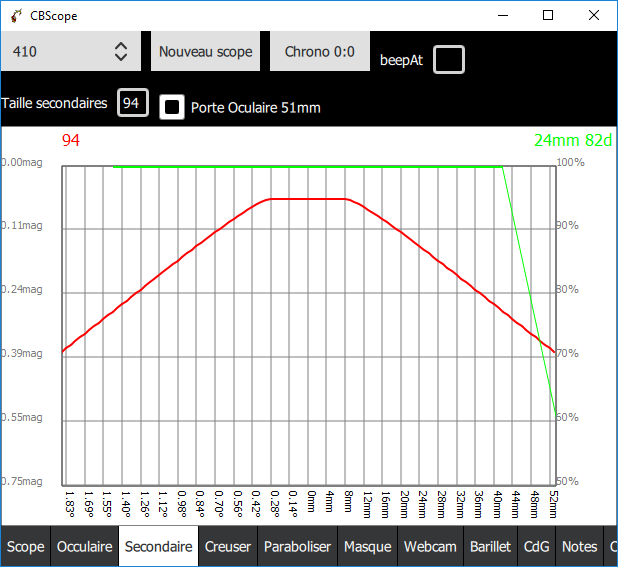Click the 0.28° x-axis label
The width and height of the screenshot is (618, 567).
[x=274, y=504]
